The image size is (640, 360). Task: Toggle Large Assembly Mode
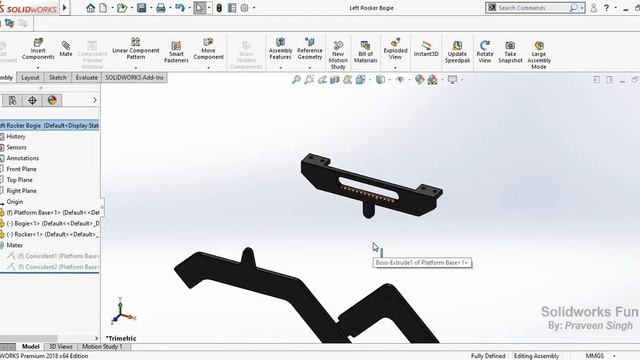[539, 55]
